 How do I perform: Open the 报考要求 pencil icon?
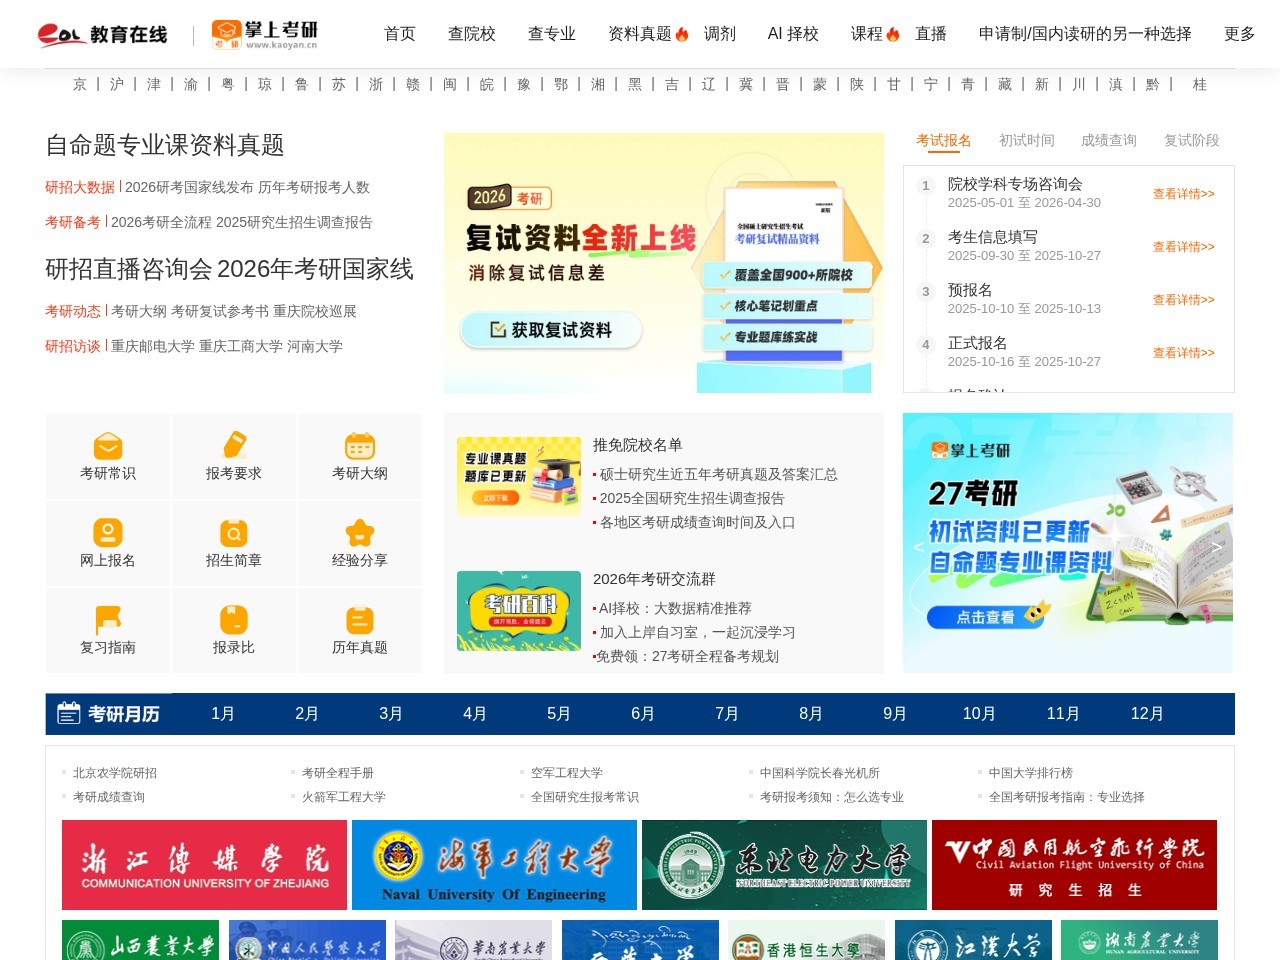click(x=234, y=446)
